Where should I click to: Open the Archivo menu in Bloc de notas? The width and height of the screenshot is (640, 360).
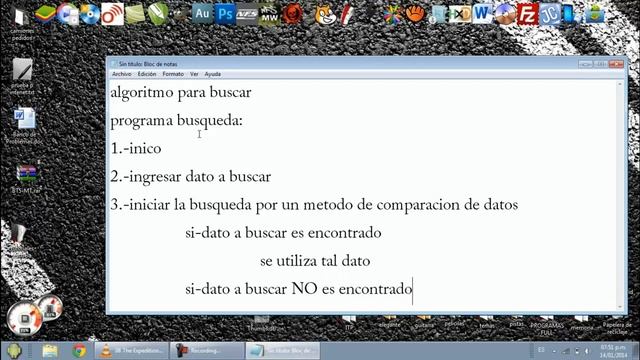tap(122, 74)
